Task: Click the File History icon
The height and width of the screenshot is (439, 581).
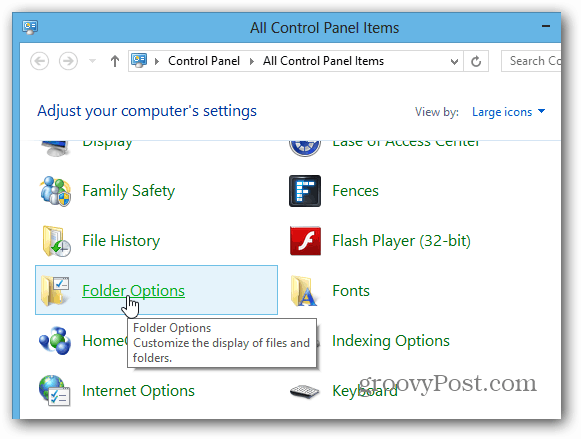Action: tap(56, 241)
